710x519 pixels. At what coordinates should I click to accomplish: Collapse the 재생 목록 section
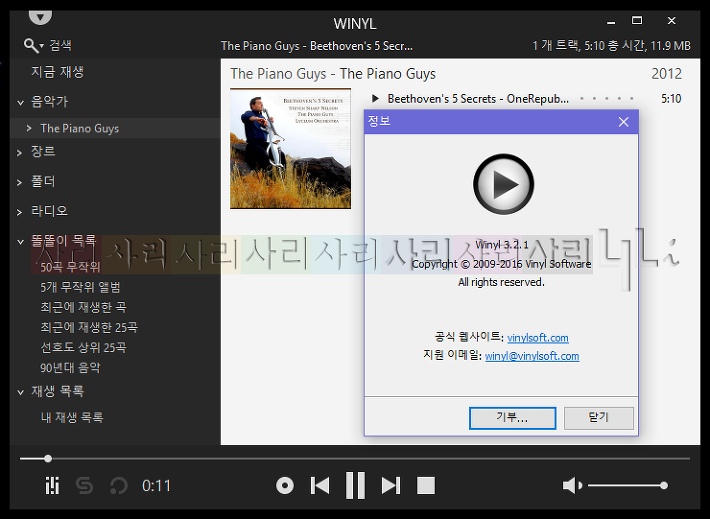[20, 392]
